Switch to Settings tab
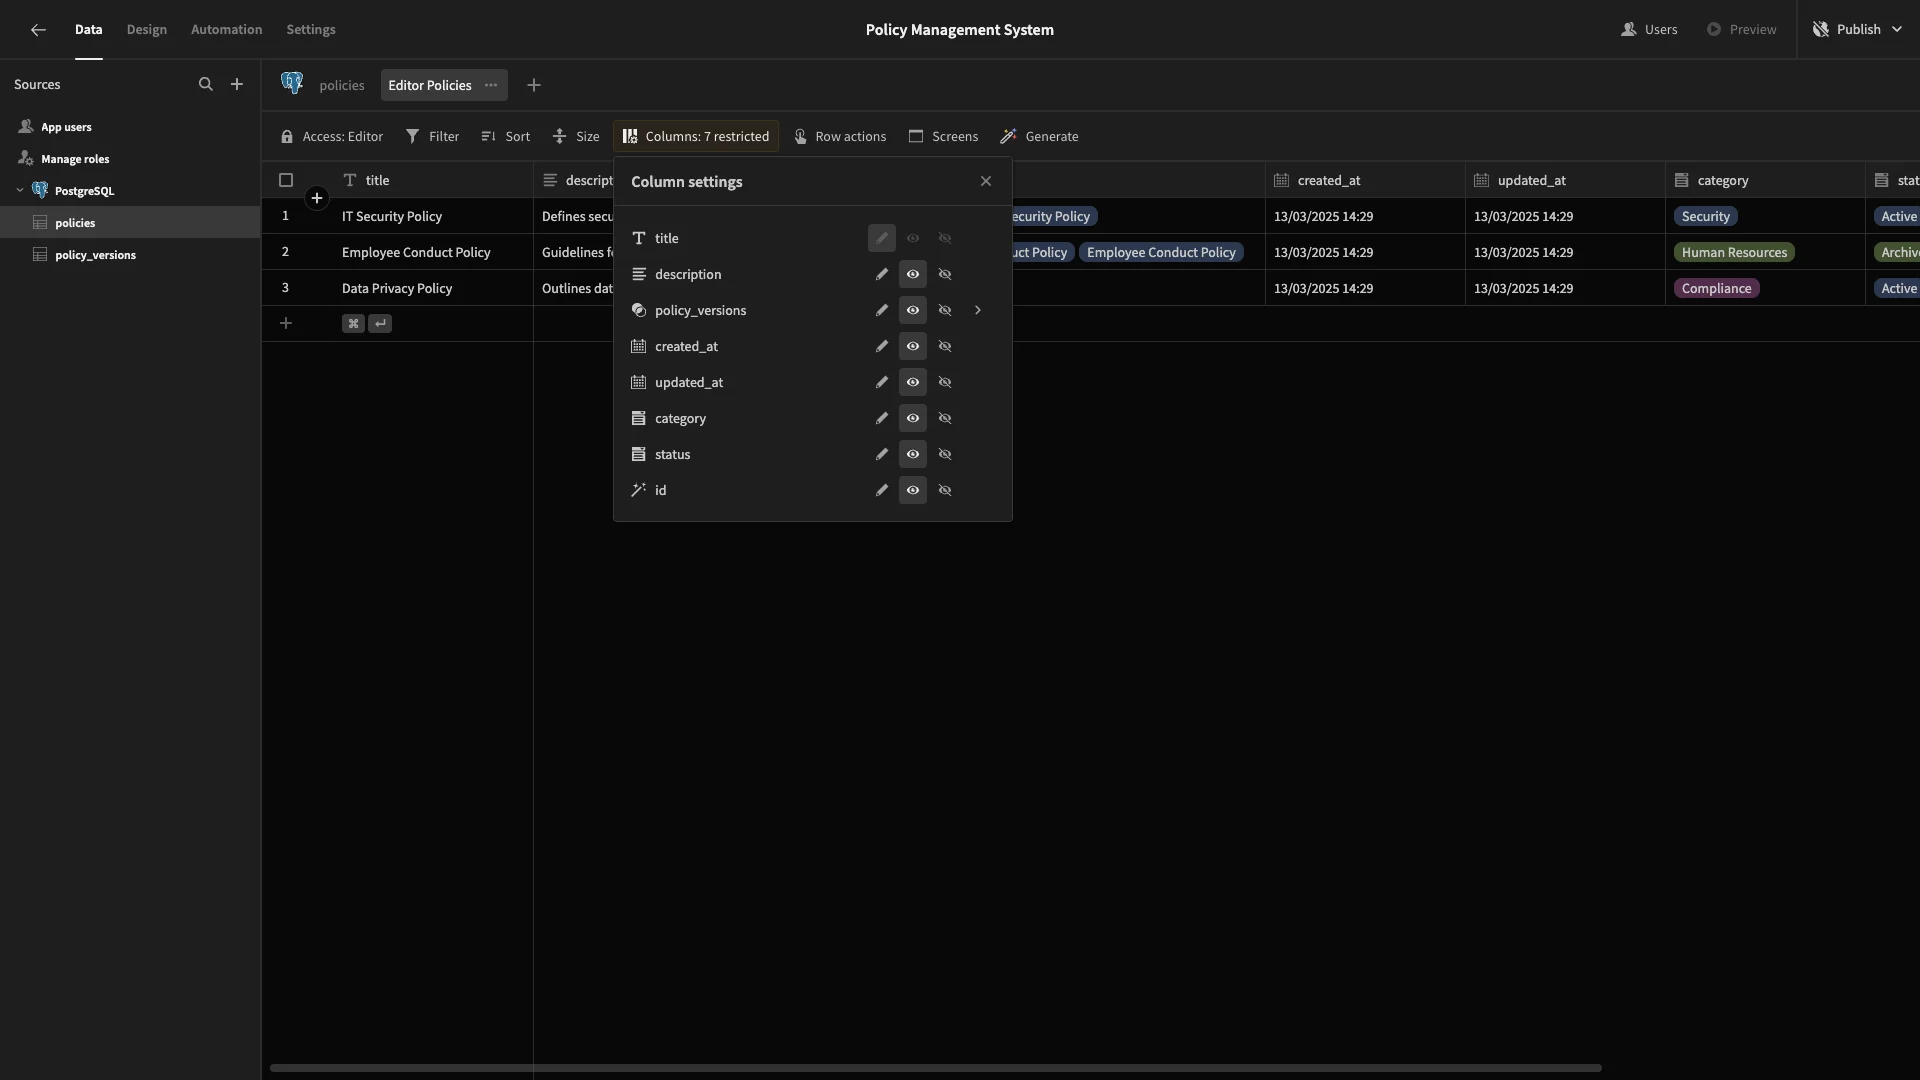1920x1080 pixels. [311, 30]
